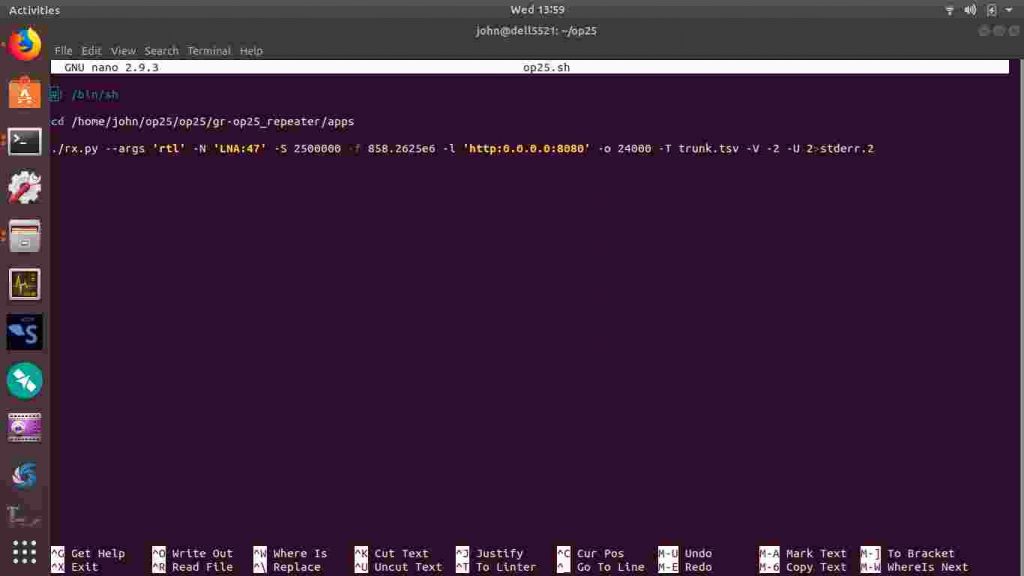The width and height of the screenshot is (1024, 576).
Task: Open the Search menu
Action: (161, 50)
